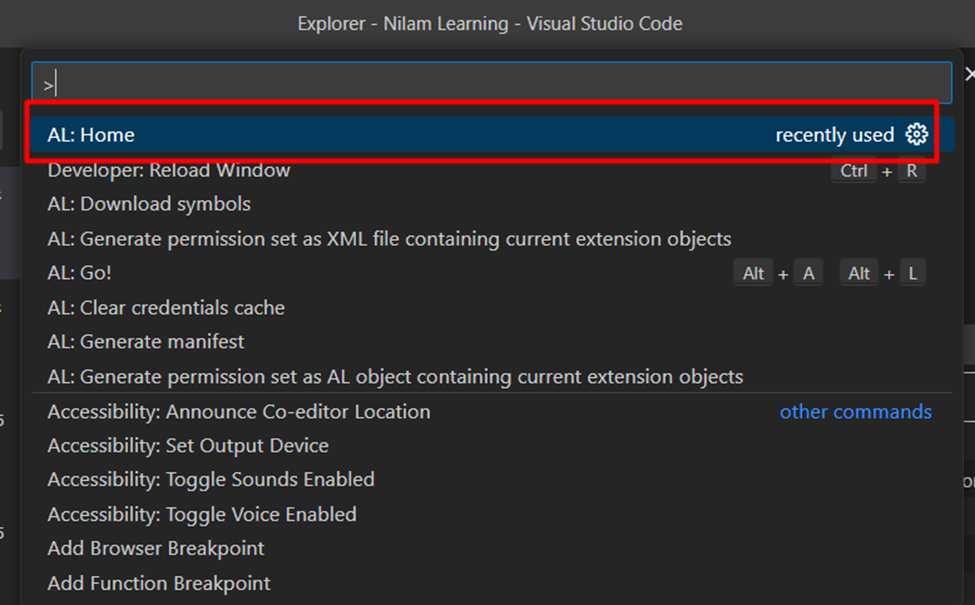The width and height of the screenshot is (975, 605).
Task: Select AL: Generate permission set as XML file
Action: point(492,239)
